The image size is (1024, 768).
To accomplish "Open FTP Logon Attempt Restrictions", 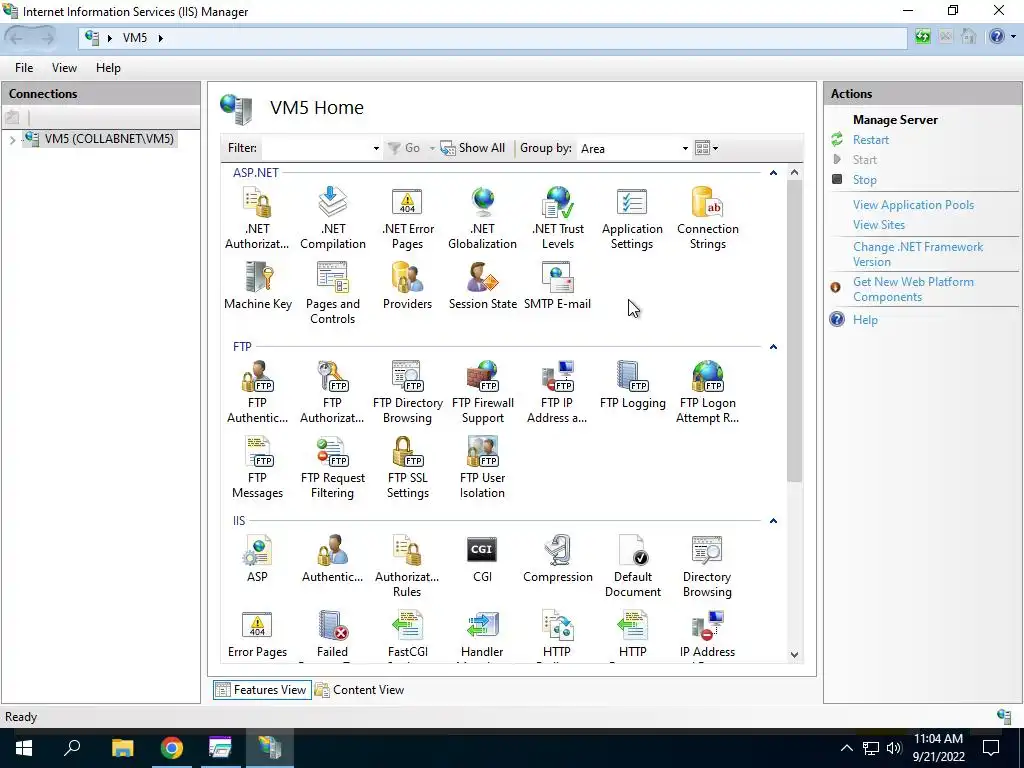I will (x=707, y=392).
